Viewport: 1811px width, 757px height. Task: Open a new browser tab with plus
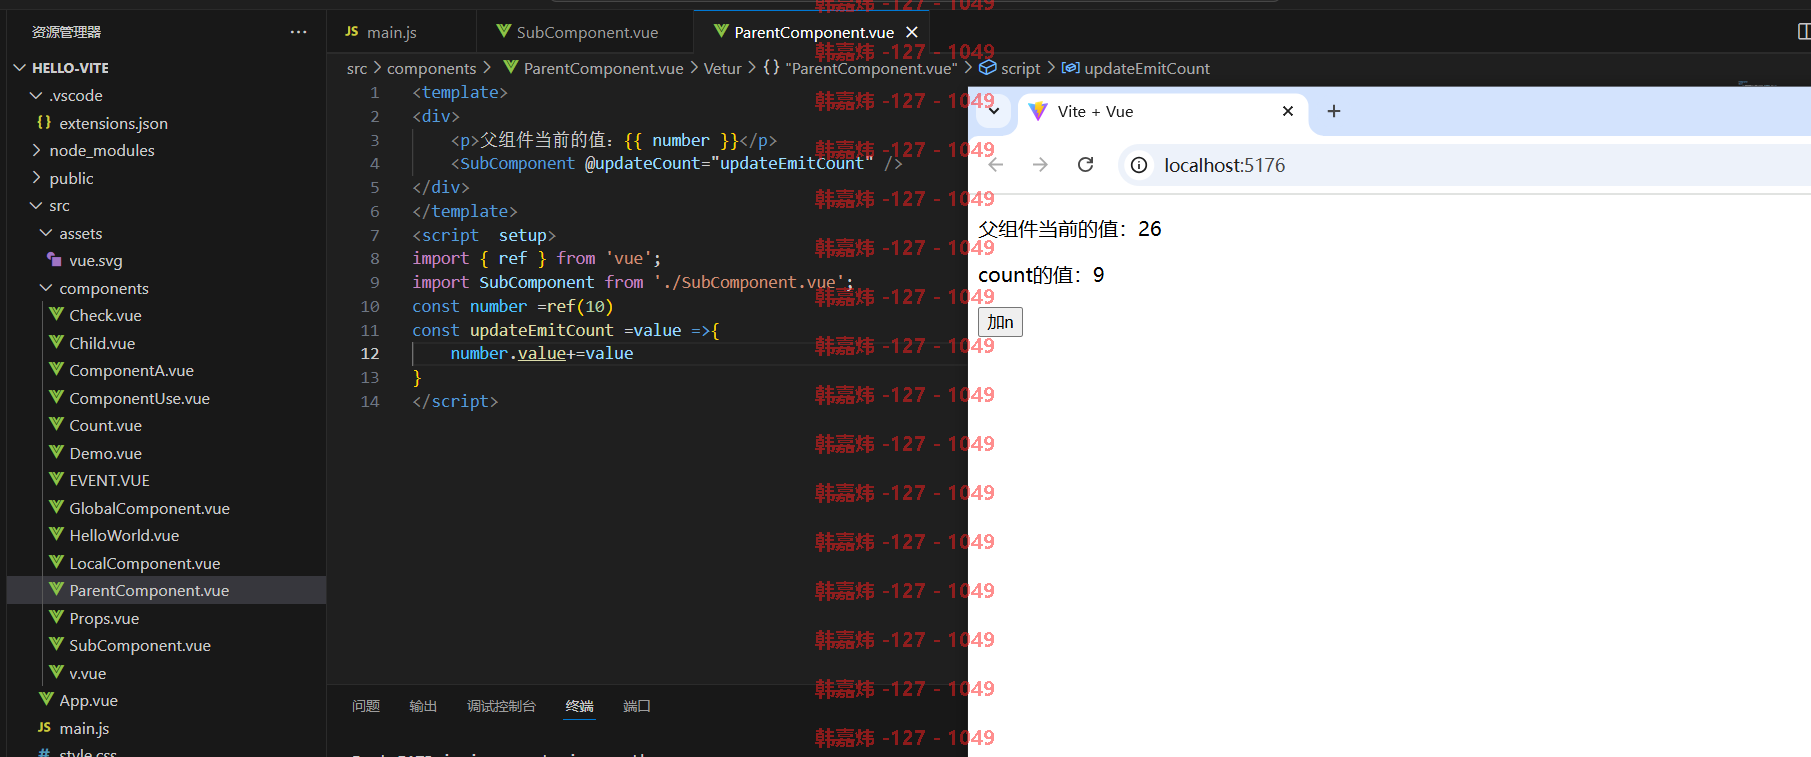(1333, 111)
